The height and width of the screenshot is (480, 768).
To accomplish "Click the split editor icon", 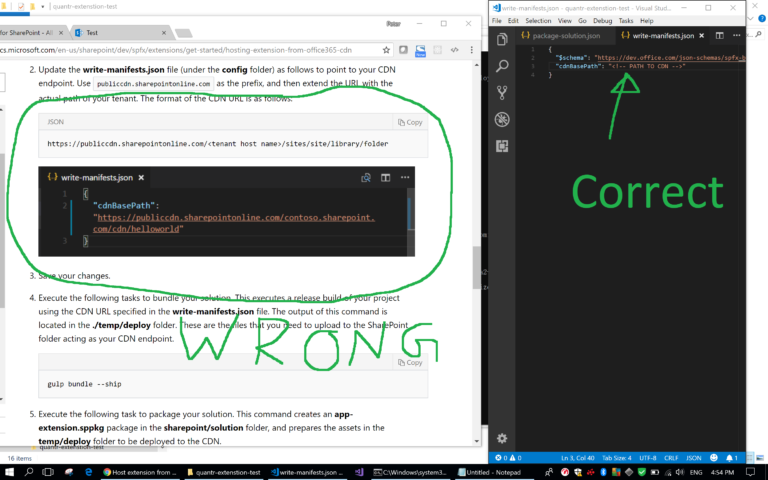I will 720,35.
